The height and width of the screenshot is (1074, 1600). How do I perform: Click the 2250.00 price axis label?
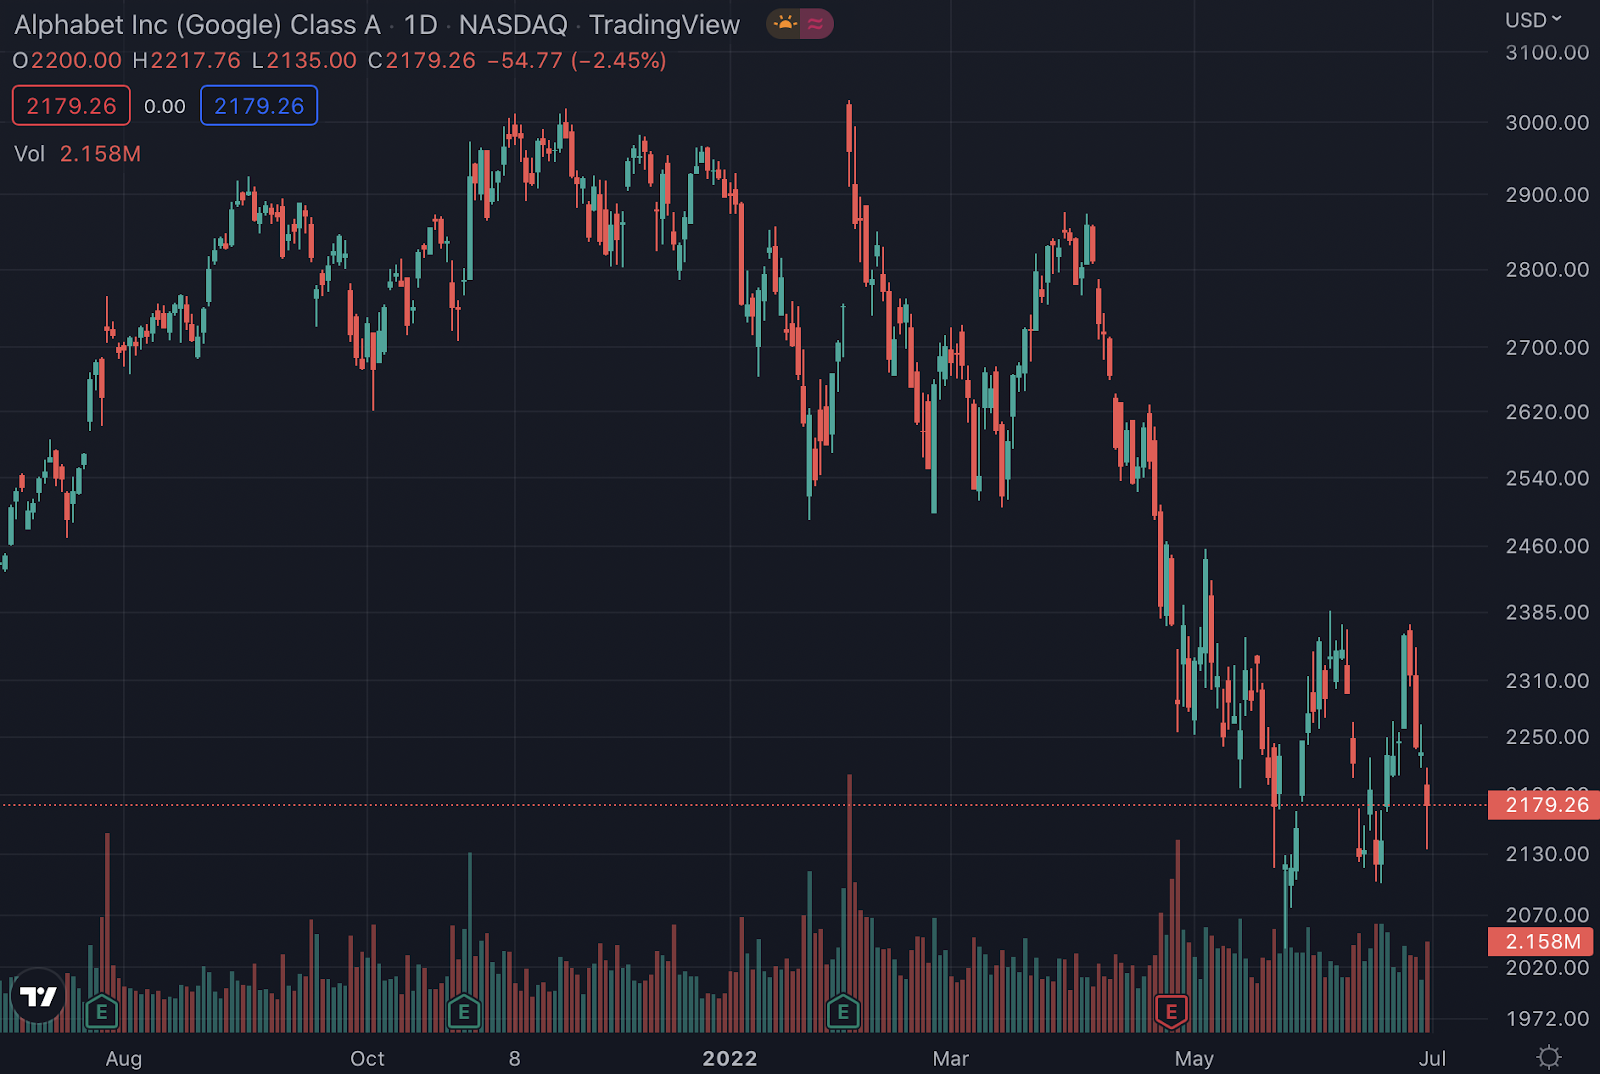point(1547,737)
